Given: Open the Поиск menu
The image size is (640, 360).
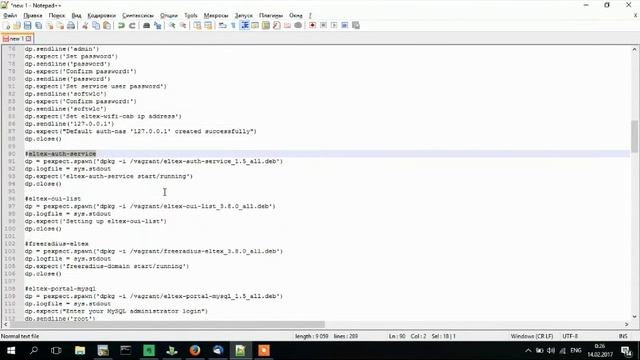Looking at the screenshot, I should [x=57, y=16].
